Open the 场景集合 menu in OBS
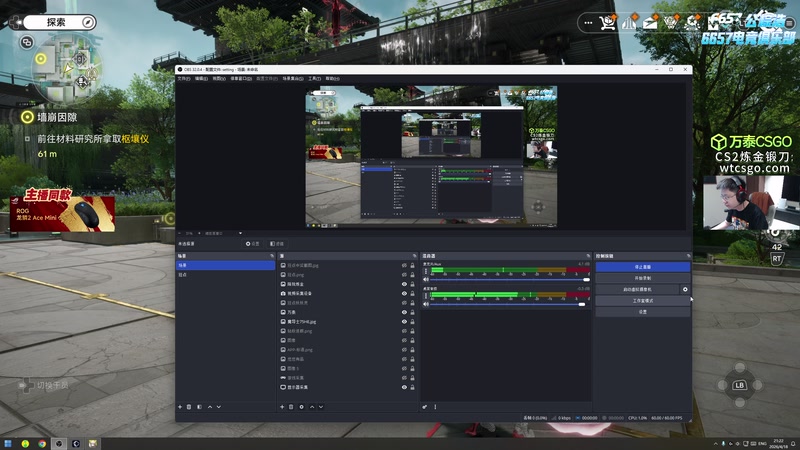The height and width of the screenshot is (450, 800). pyautogui.click(x=293, y=79)
